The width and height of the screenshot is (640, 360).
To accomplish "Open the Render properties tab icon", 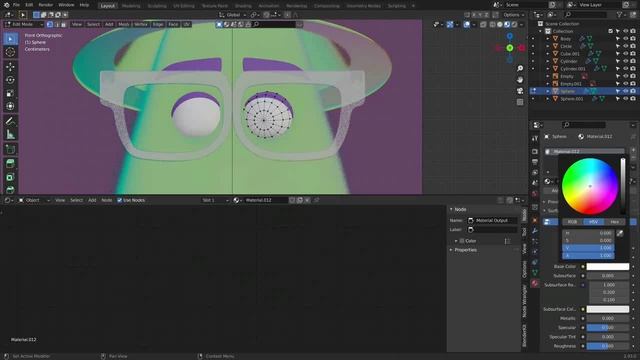I will 535,151.
